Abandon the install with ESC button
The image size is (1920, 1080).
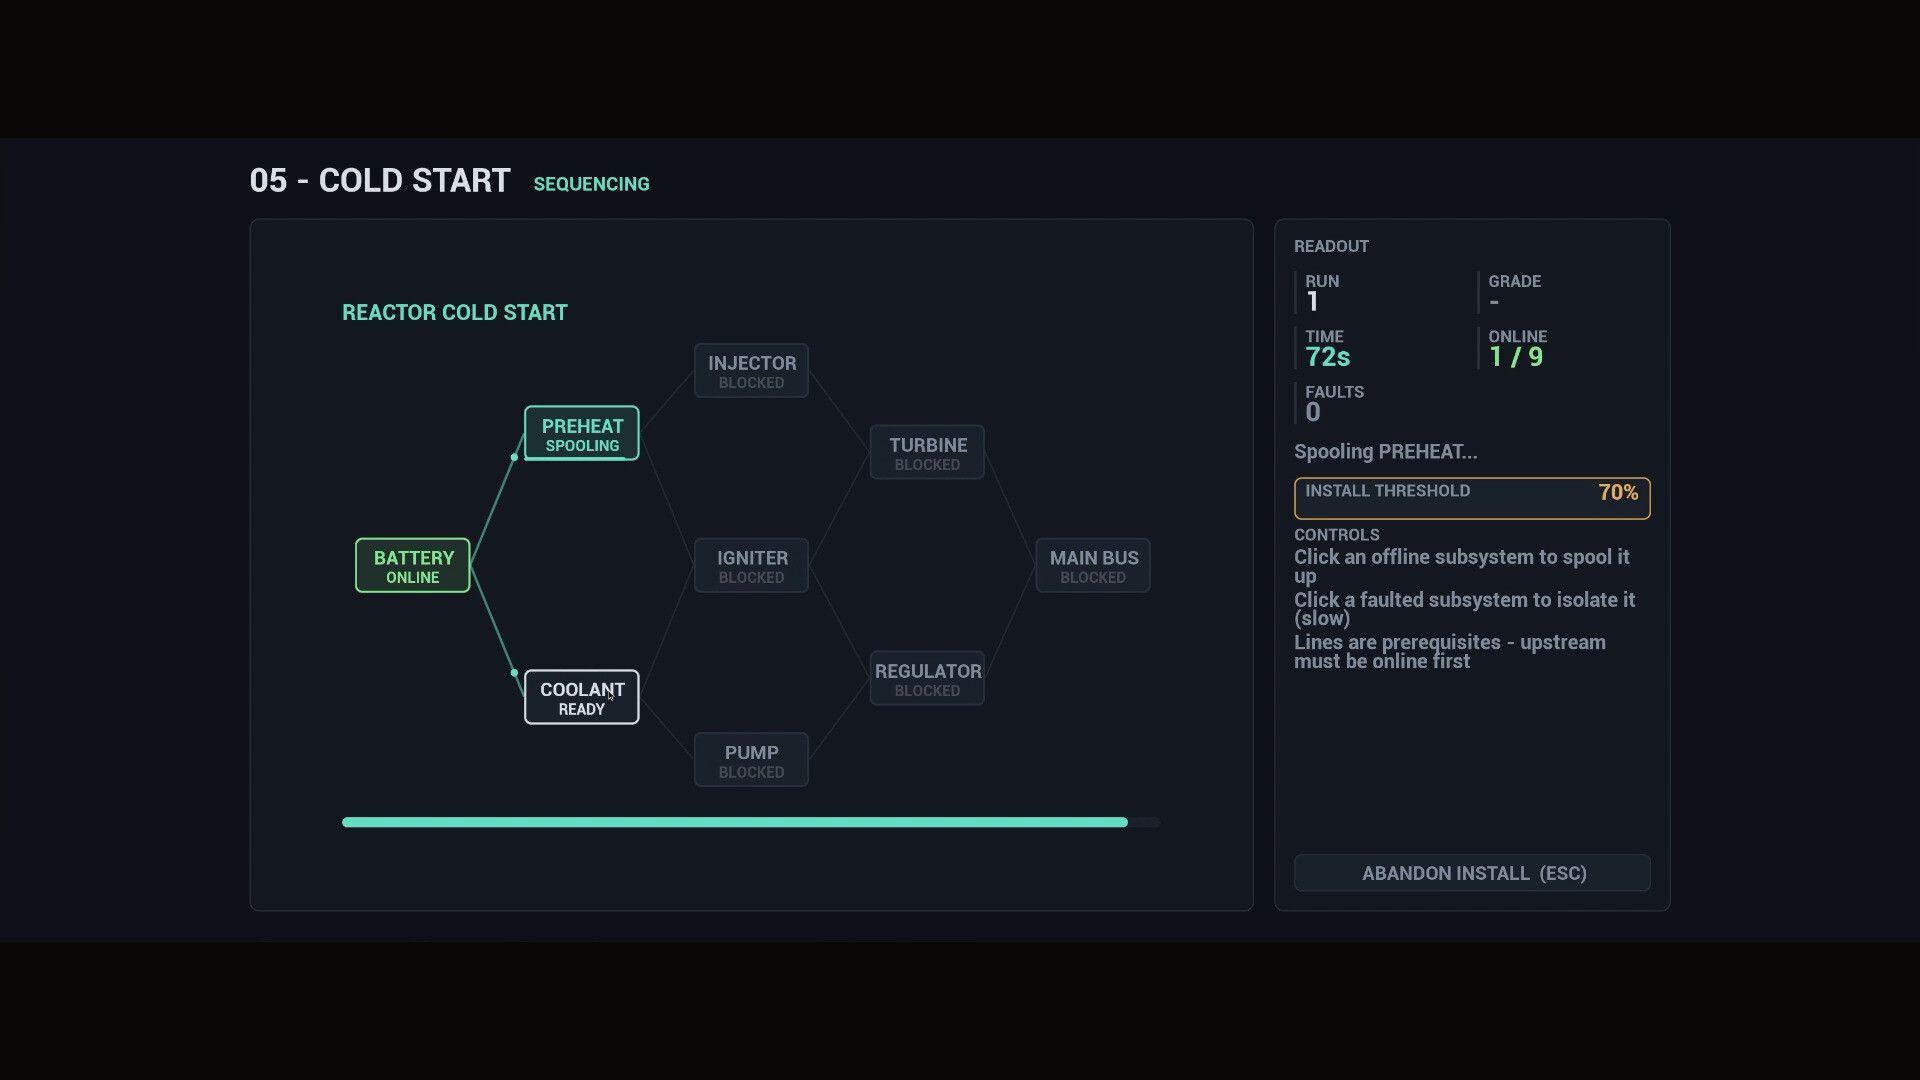coord(1472,873)
